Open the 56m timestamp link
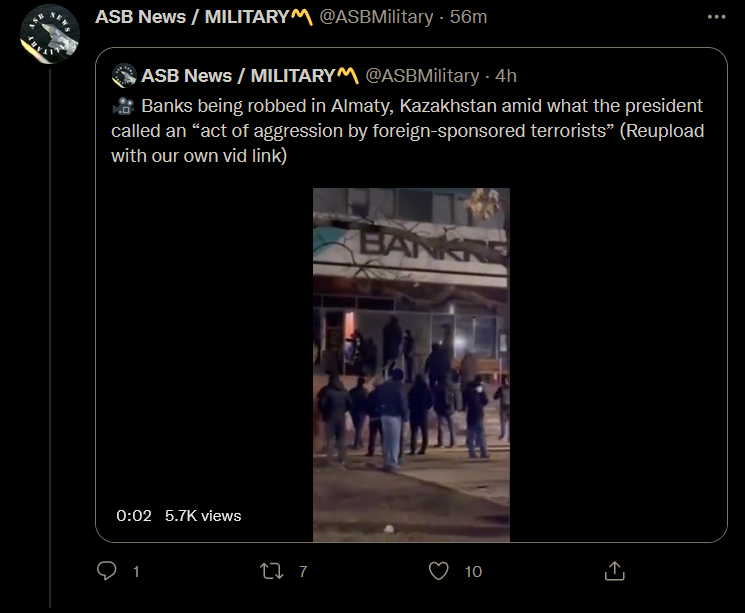Image resolution: width=745 pixels, height=613 pixels. point(467,17)
